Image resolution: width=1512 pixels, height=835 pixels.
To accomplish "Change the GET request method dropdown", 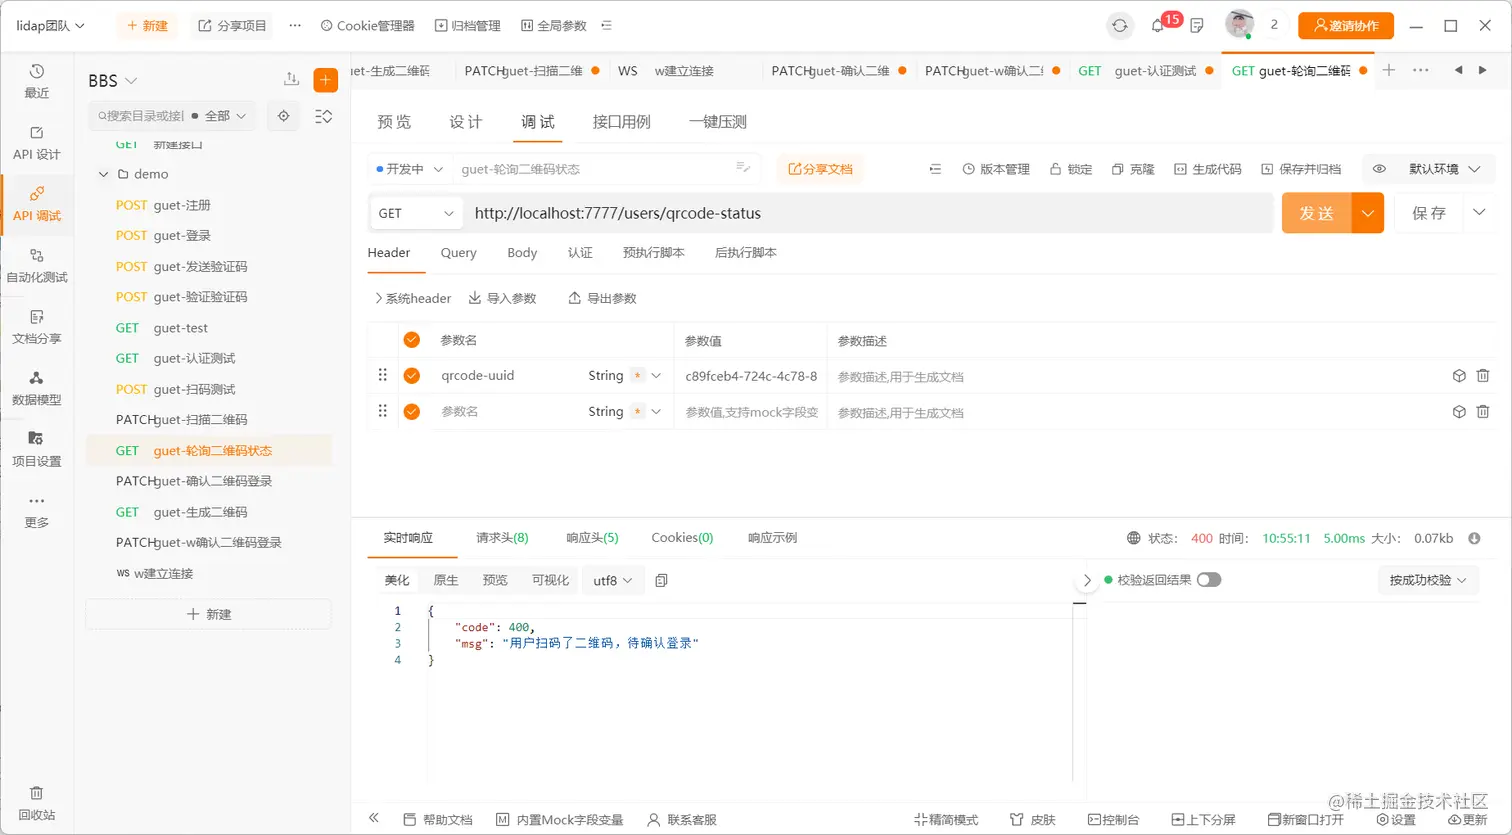I will 416,213.
